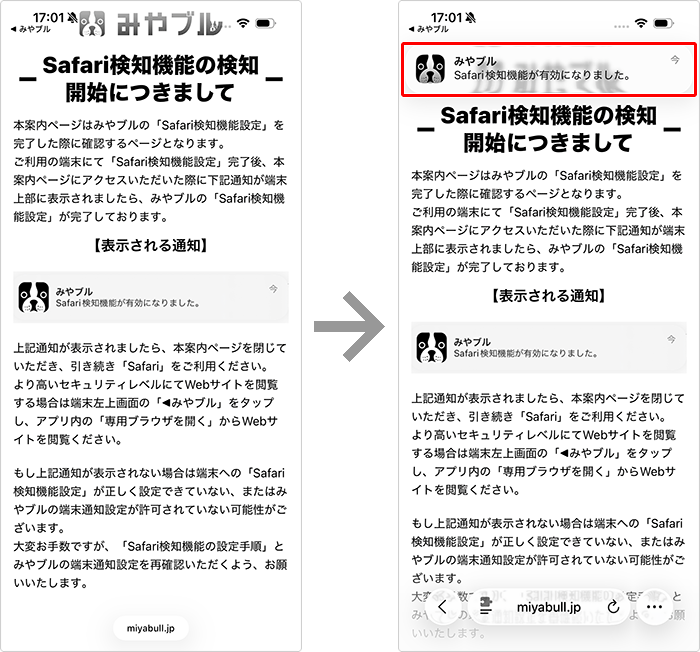Tap Wi-Fi status icon in left phone
700x652 pixels.
243,23
